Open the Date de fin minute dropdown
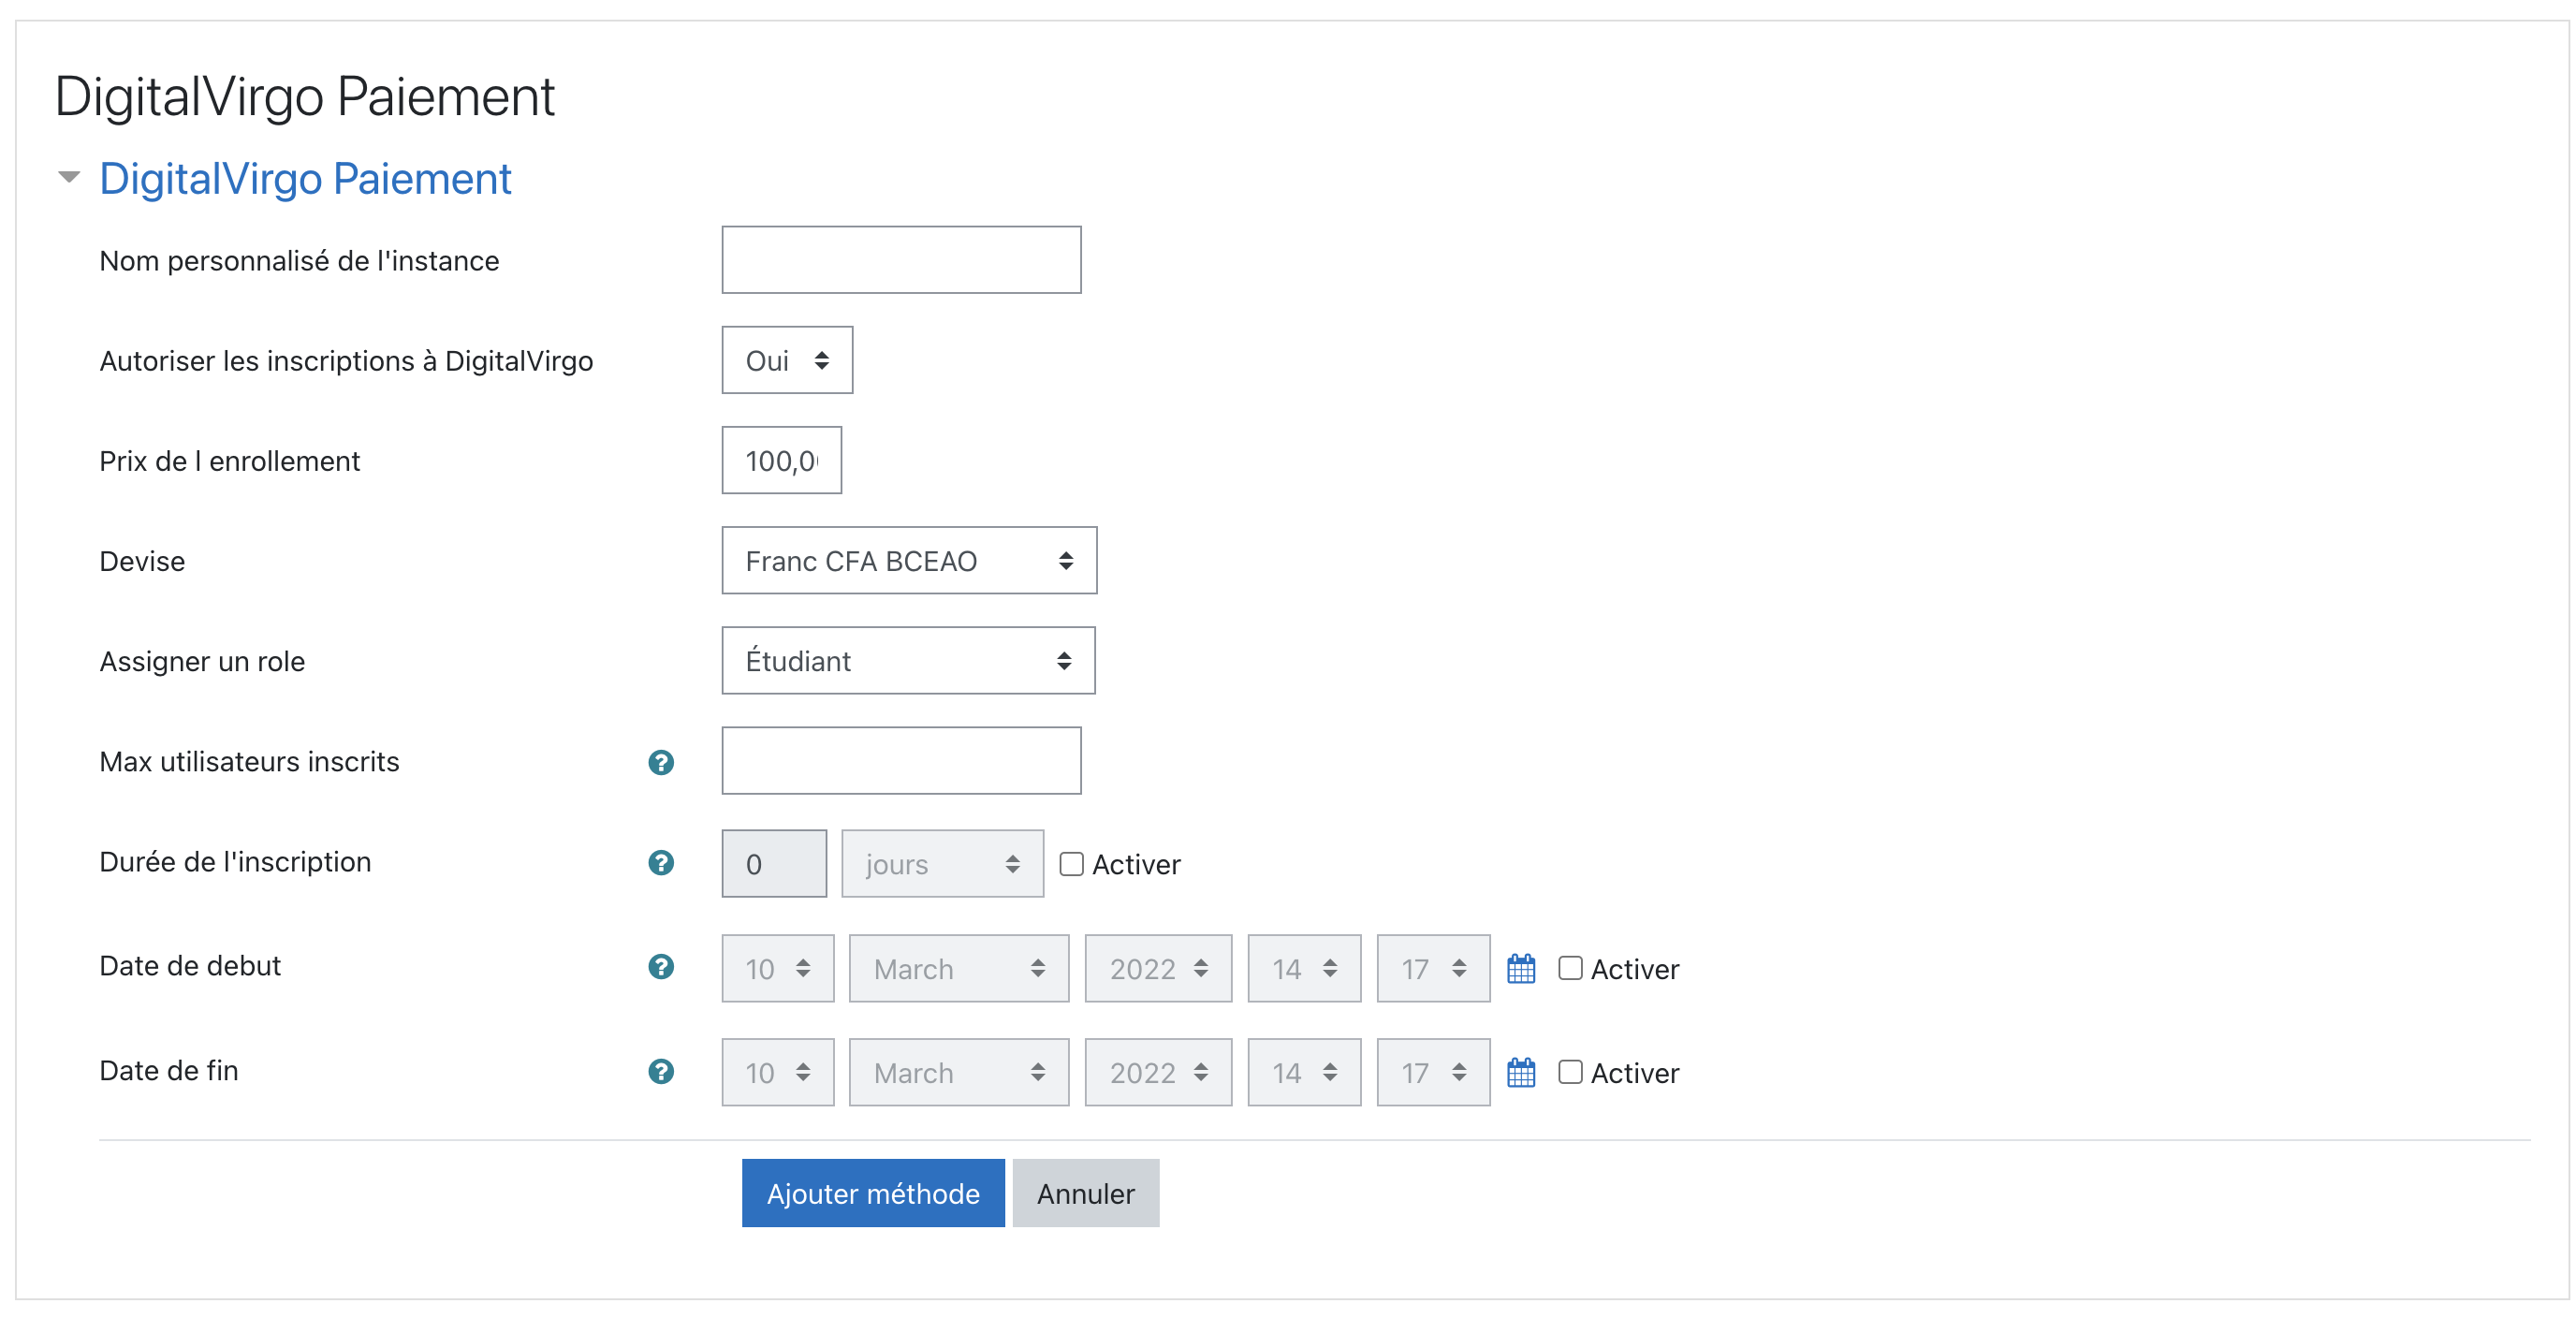This screenshot has height=1318, width=2576. tap(1433, 1072)
